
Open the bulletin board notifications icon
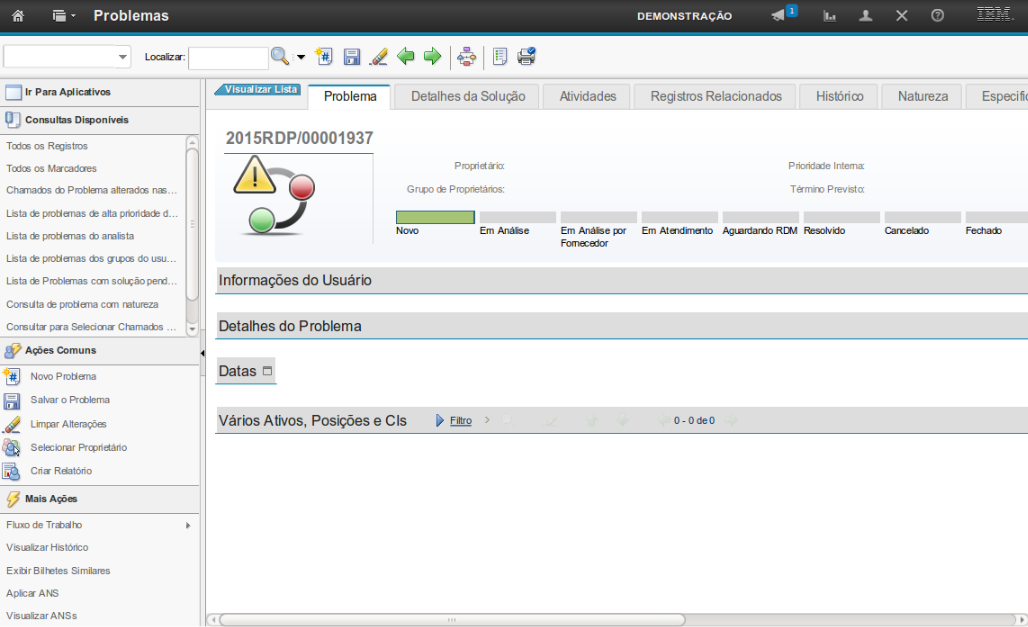click(x=778, y=16)
